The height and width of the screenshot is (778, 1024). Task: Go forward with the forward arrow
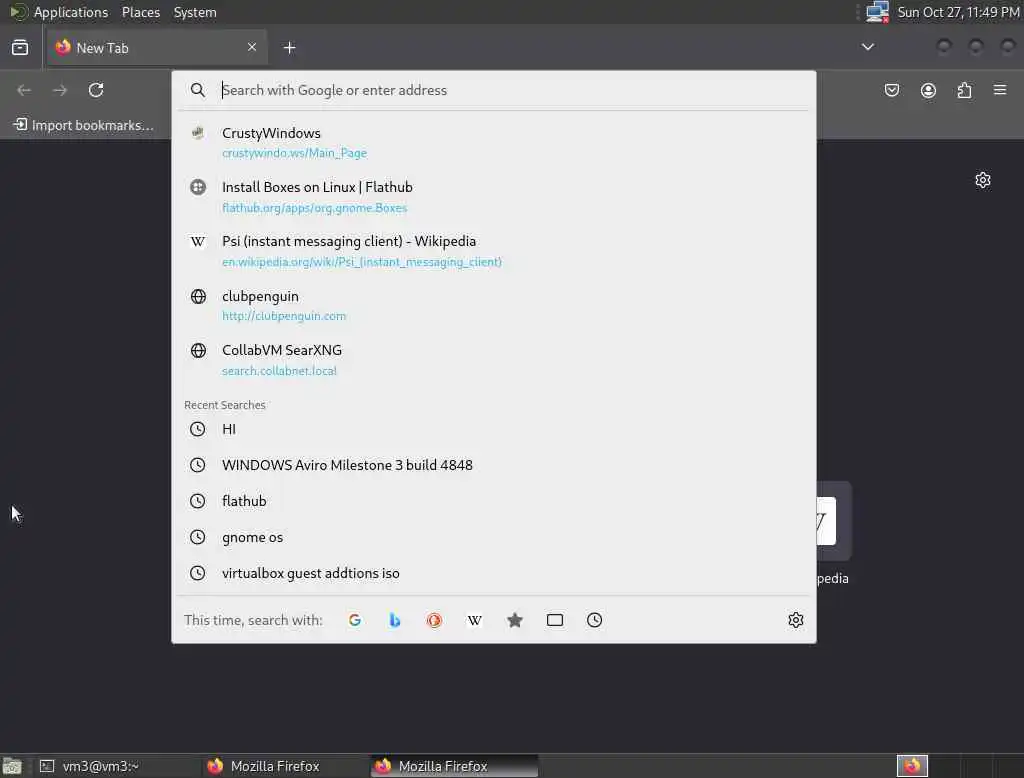coord(60,90)
